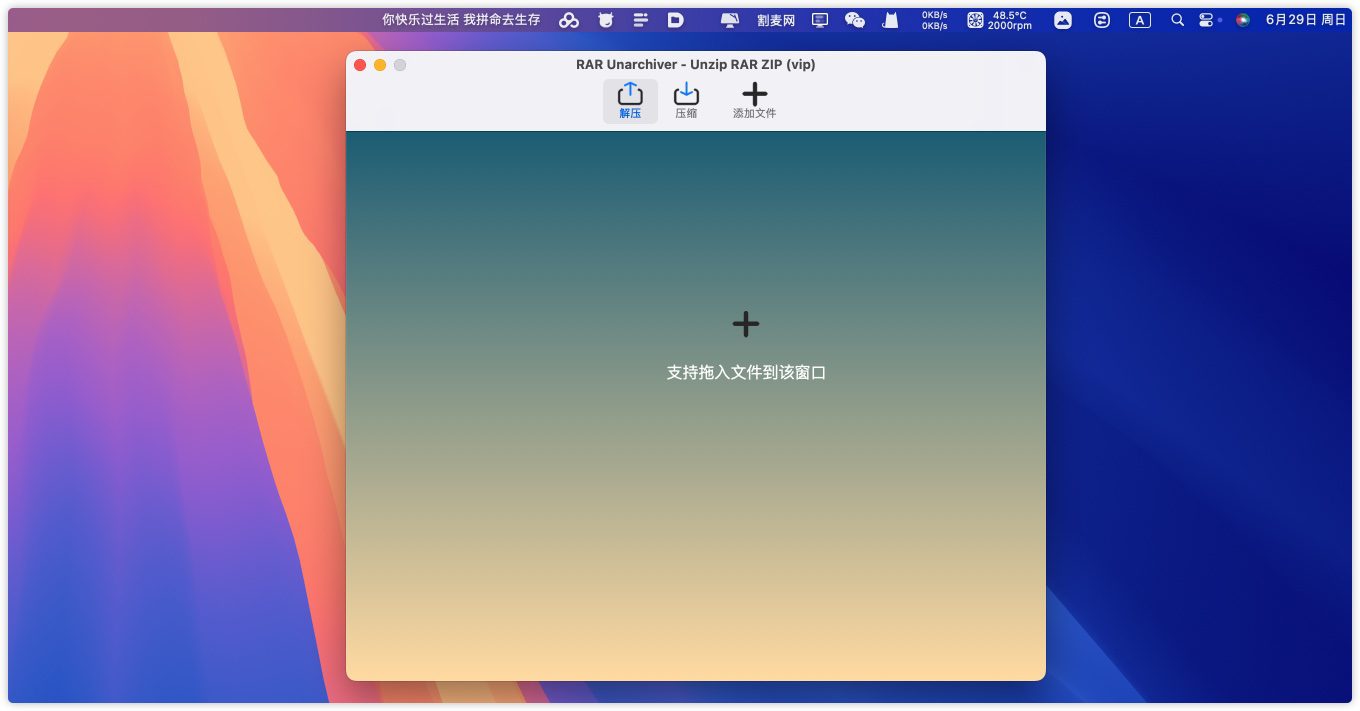Click the 添加文件 (add file) toolbar button
The width and height of the screenshot is (1360, 711).
click(x=754, y=101)
